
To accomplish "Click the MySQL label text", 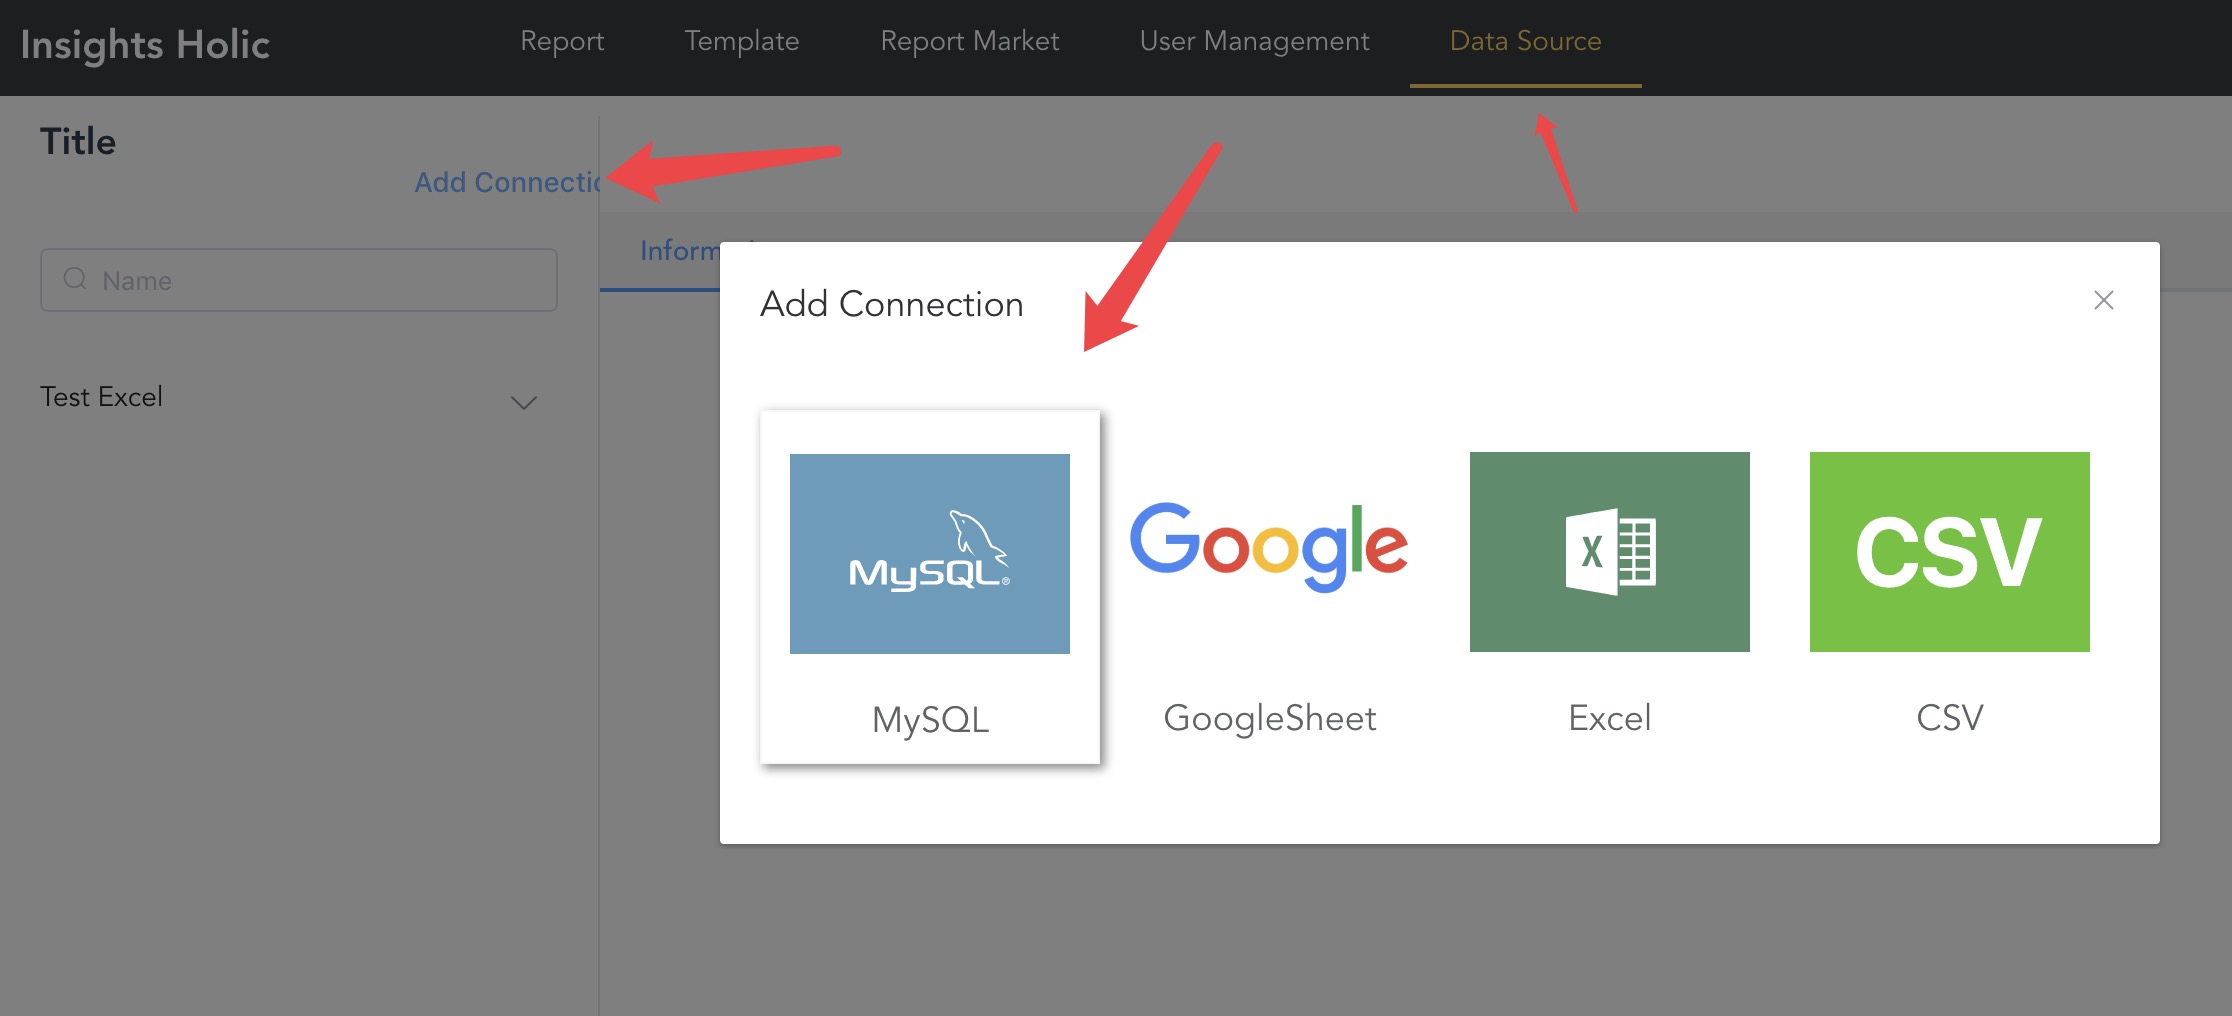I will [x=930, y=720].
